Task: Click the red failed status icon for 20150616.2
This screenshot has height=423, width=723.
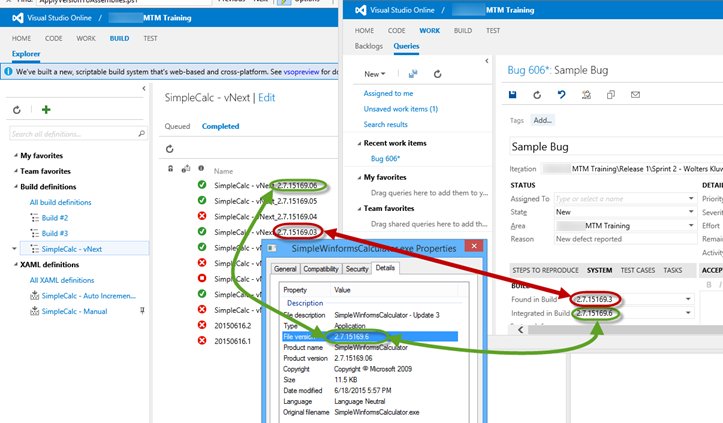Action: coord(202,325)
